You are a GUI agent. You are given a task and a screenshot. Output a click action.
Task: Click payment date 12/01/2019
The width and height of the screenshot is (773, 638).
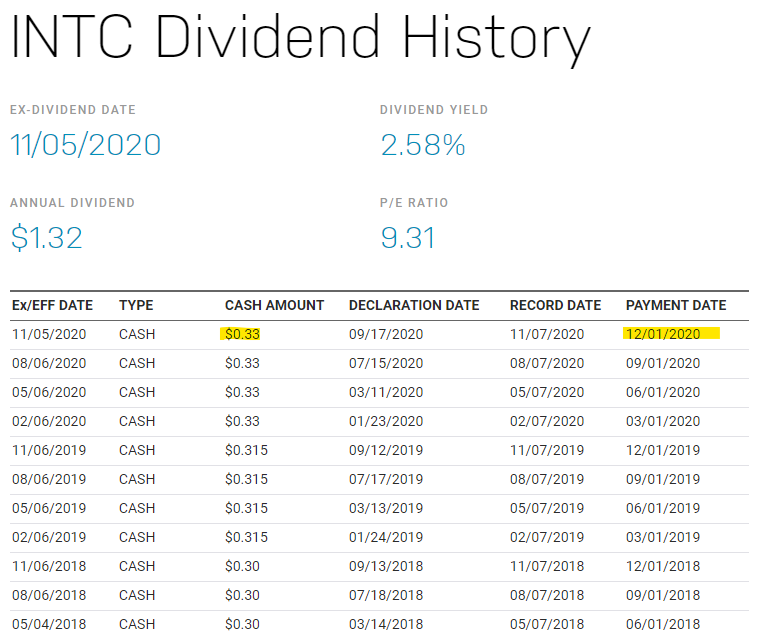click(x=663, y=450)
